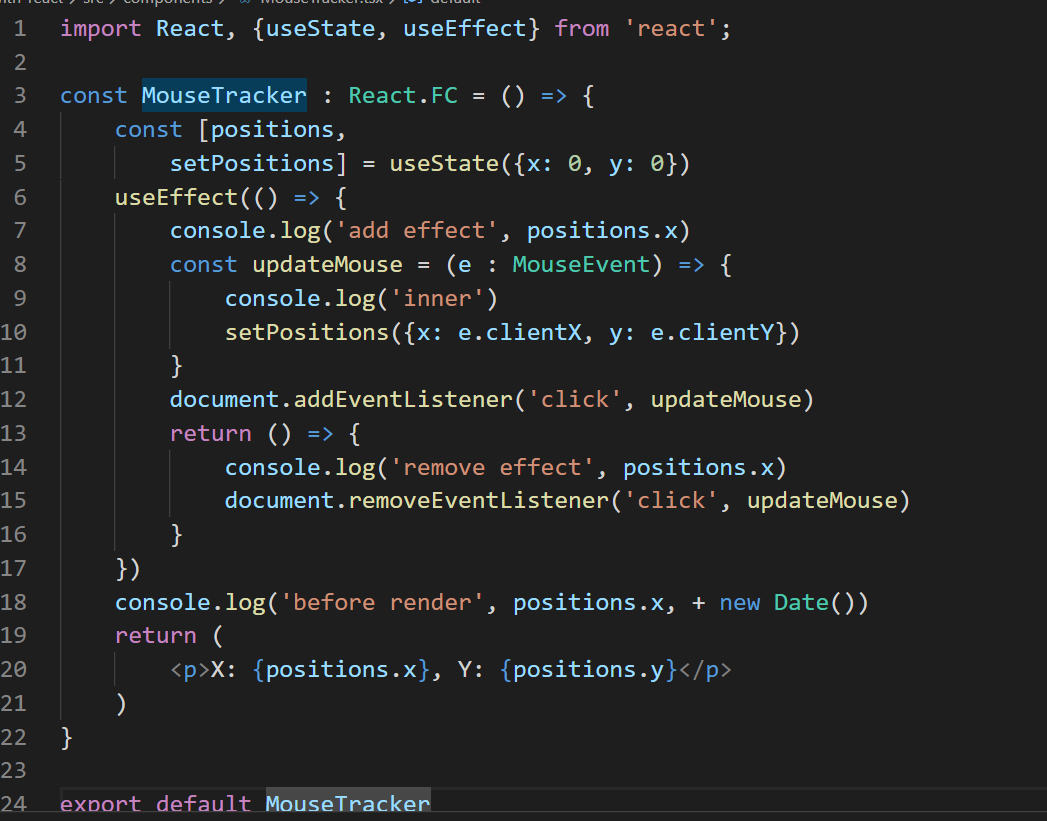Click line number 1 in the gutter
Image resolution: width=1047 pixels, height=821 pixels.
20,29
